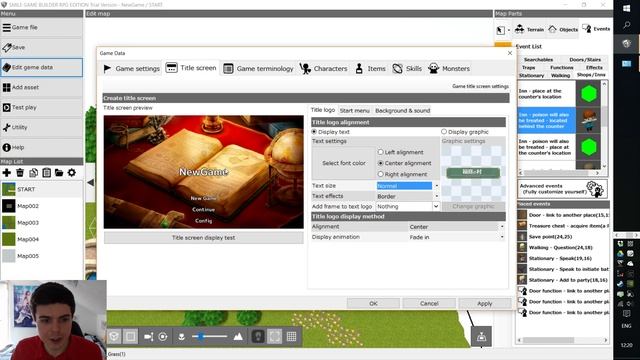640x360 pixels.
Task: Close the Game Data dialog
Action: (509, 53)
